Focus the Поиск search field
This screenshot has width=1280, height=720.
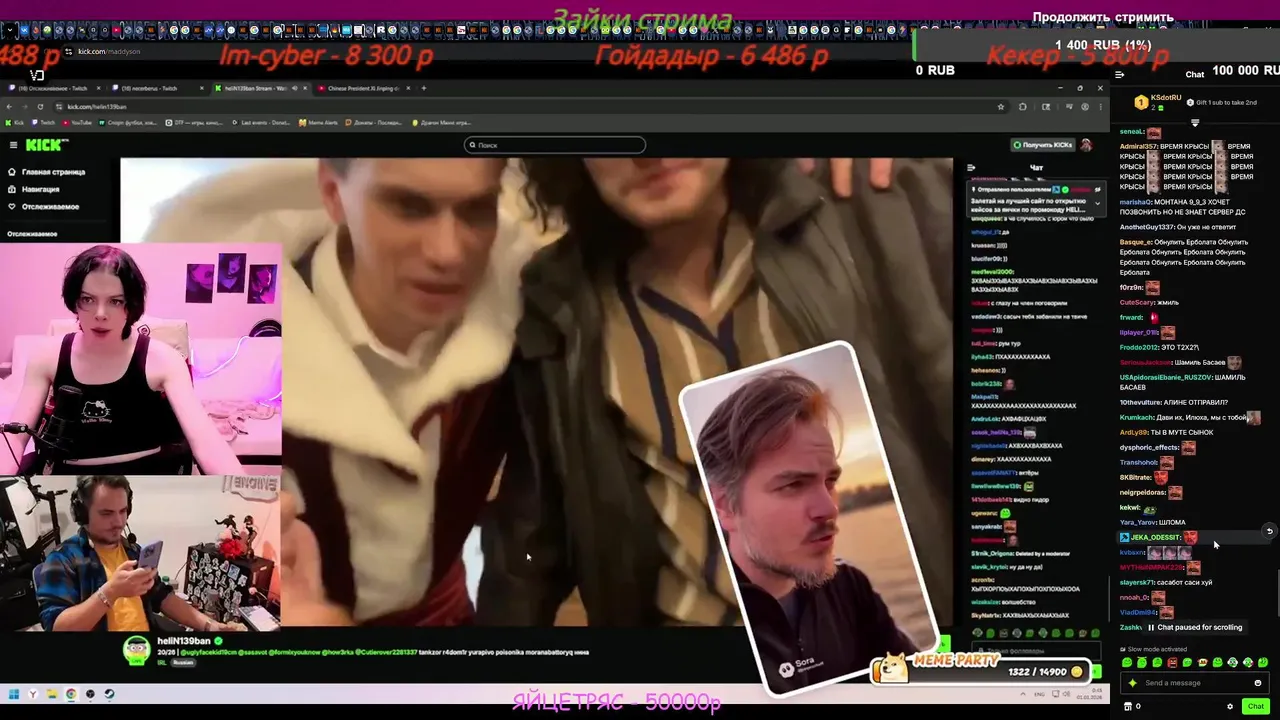point(555,145)
